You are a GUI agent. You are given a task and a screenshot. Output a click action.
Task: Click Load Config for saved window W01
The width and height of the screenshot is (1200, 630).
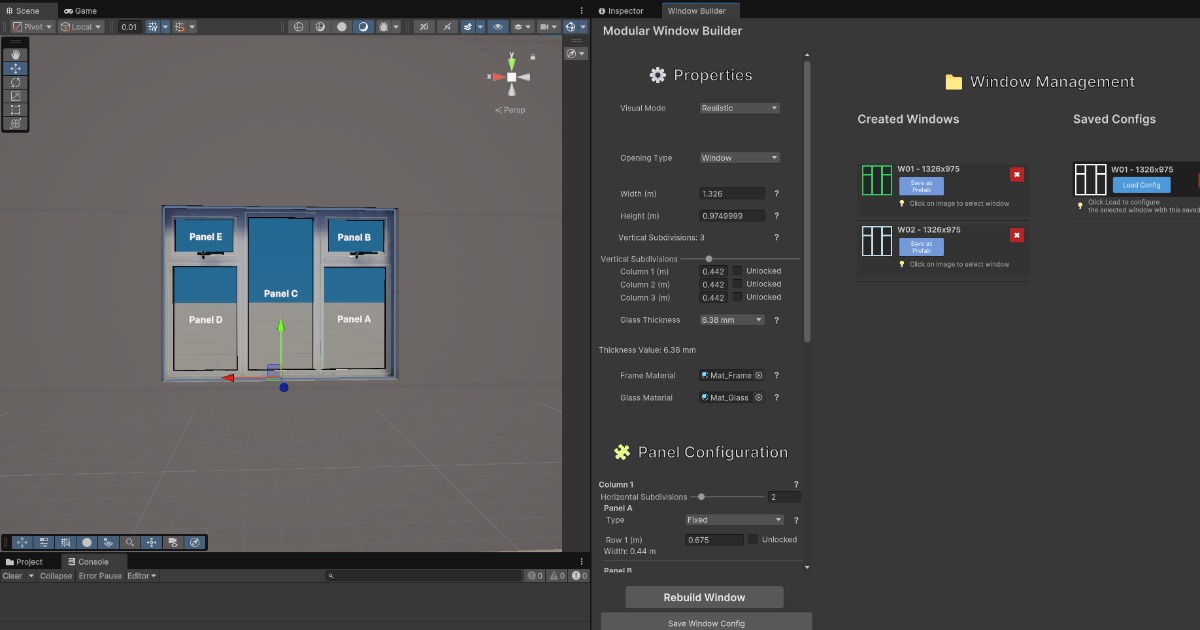[1141, 185]
